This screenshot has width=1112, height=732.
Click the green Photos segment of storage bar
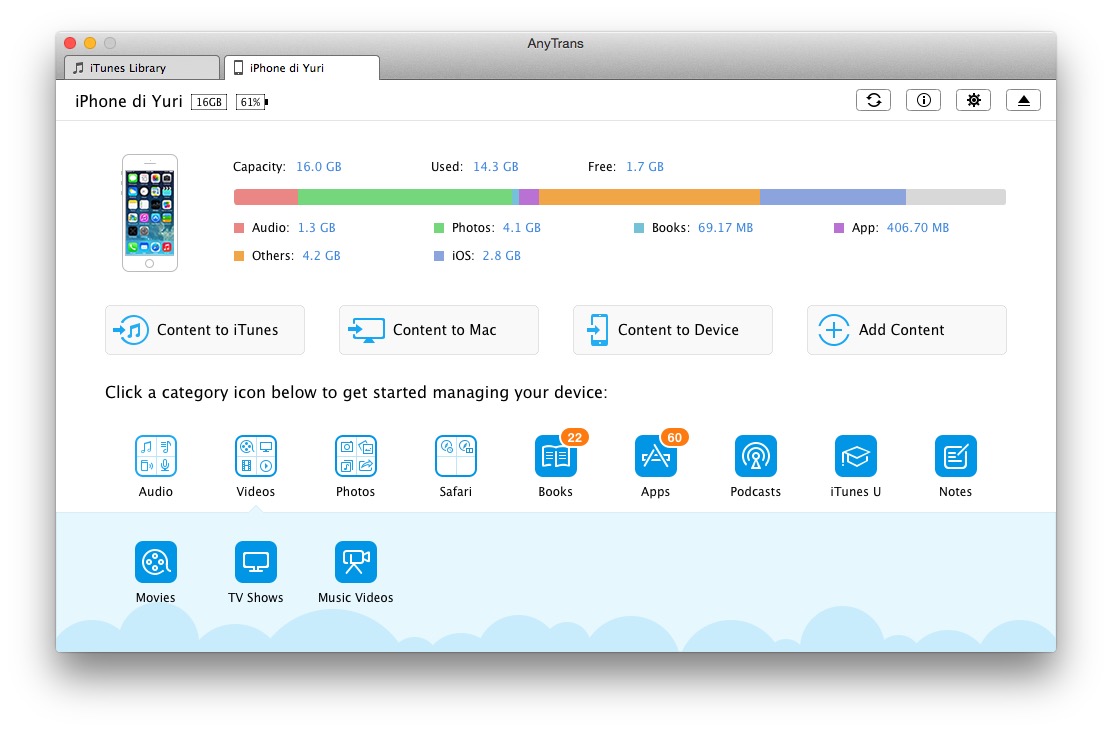pyautogui.click(x=405, y=196)
